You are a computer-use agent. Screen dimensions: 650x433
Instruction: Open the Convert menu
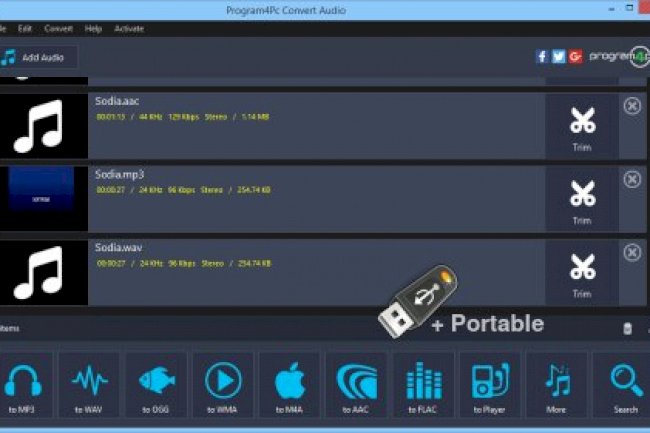[58, 29]
